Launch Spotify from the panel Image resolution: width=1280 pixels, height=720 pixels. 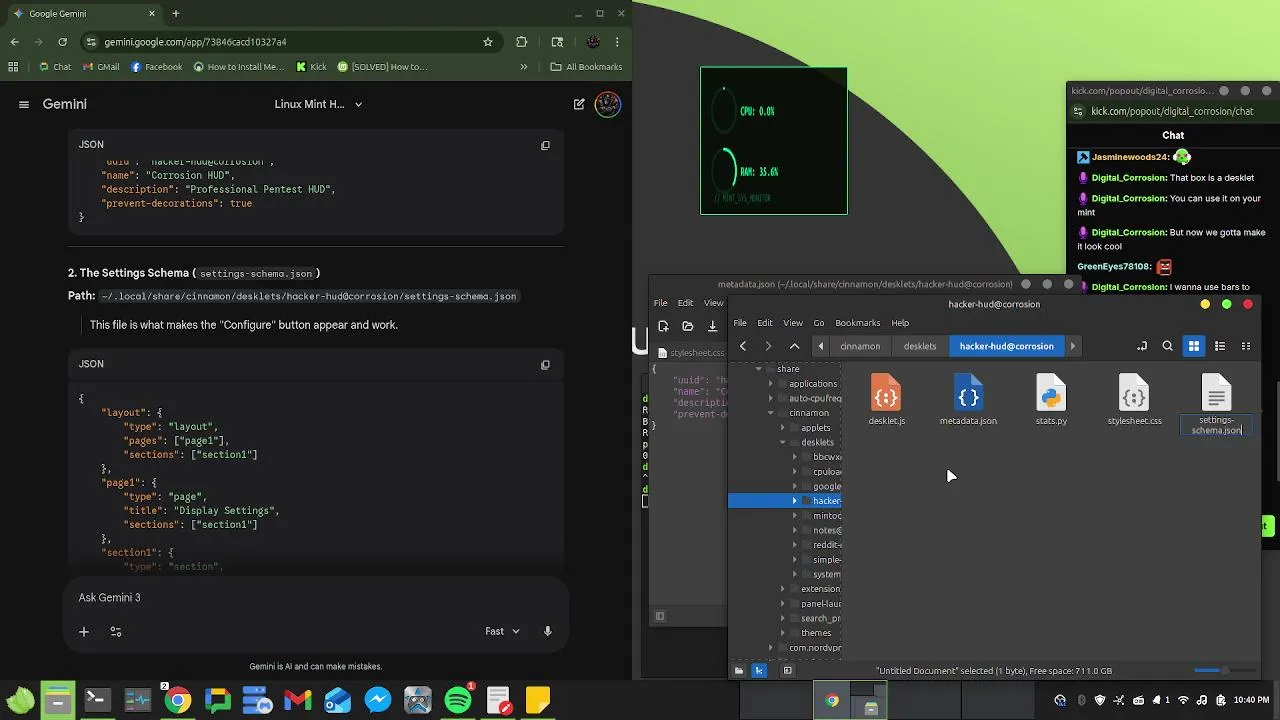pos(458,700)
